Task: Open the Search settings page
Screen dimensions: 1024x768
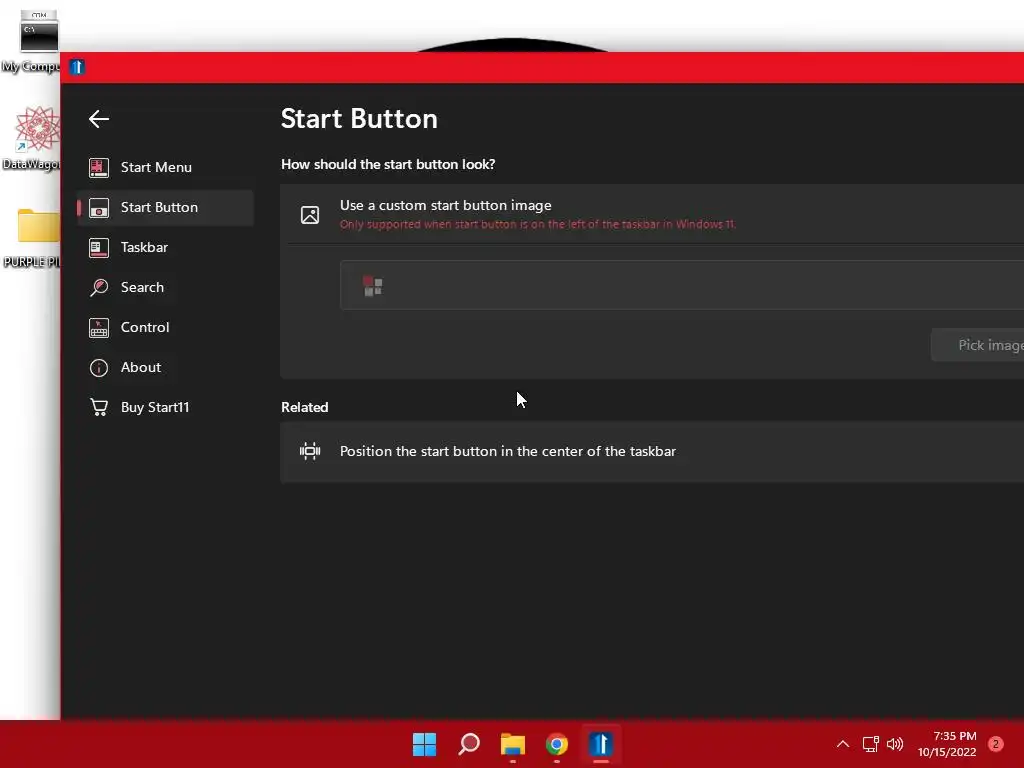Action: 165,287
